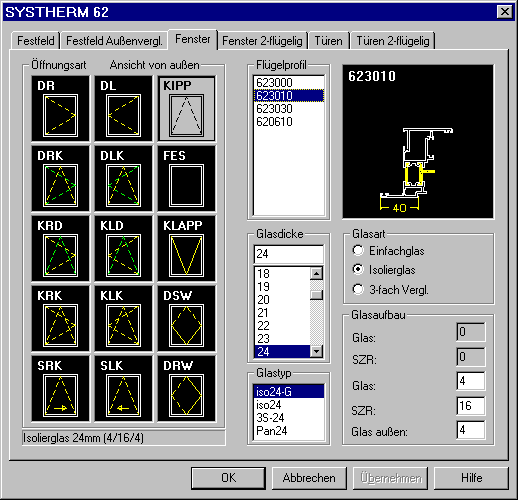Viewport: 518px width, 500px height.
Task: Select the KRD opening type icon
Action: pyautogui.click(x=60, y=249)
